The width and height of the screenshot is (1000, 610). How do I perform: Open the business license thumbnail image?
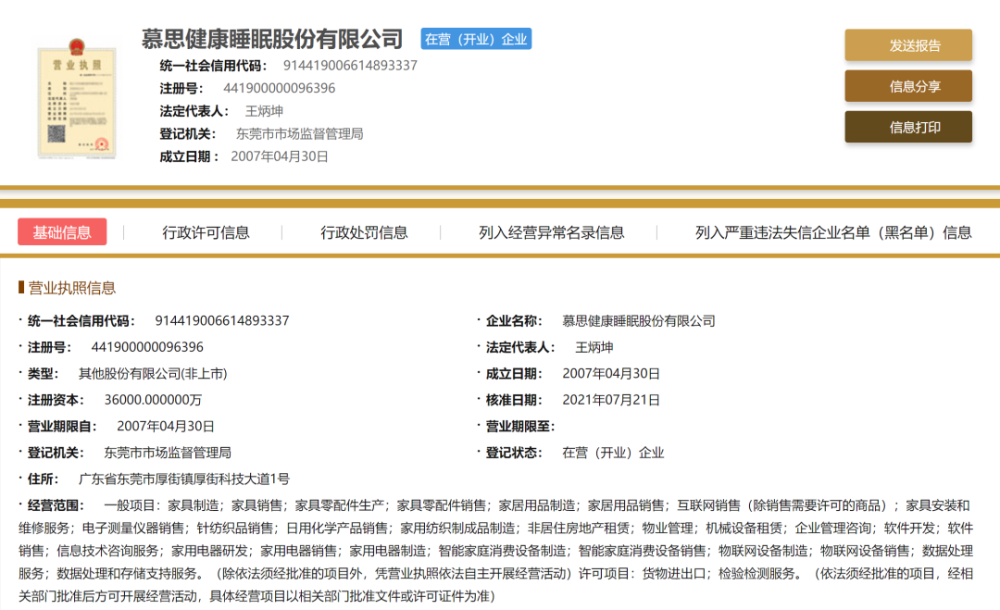(x=77, y=99)
